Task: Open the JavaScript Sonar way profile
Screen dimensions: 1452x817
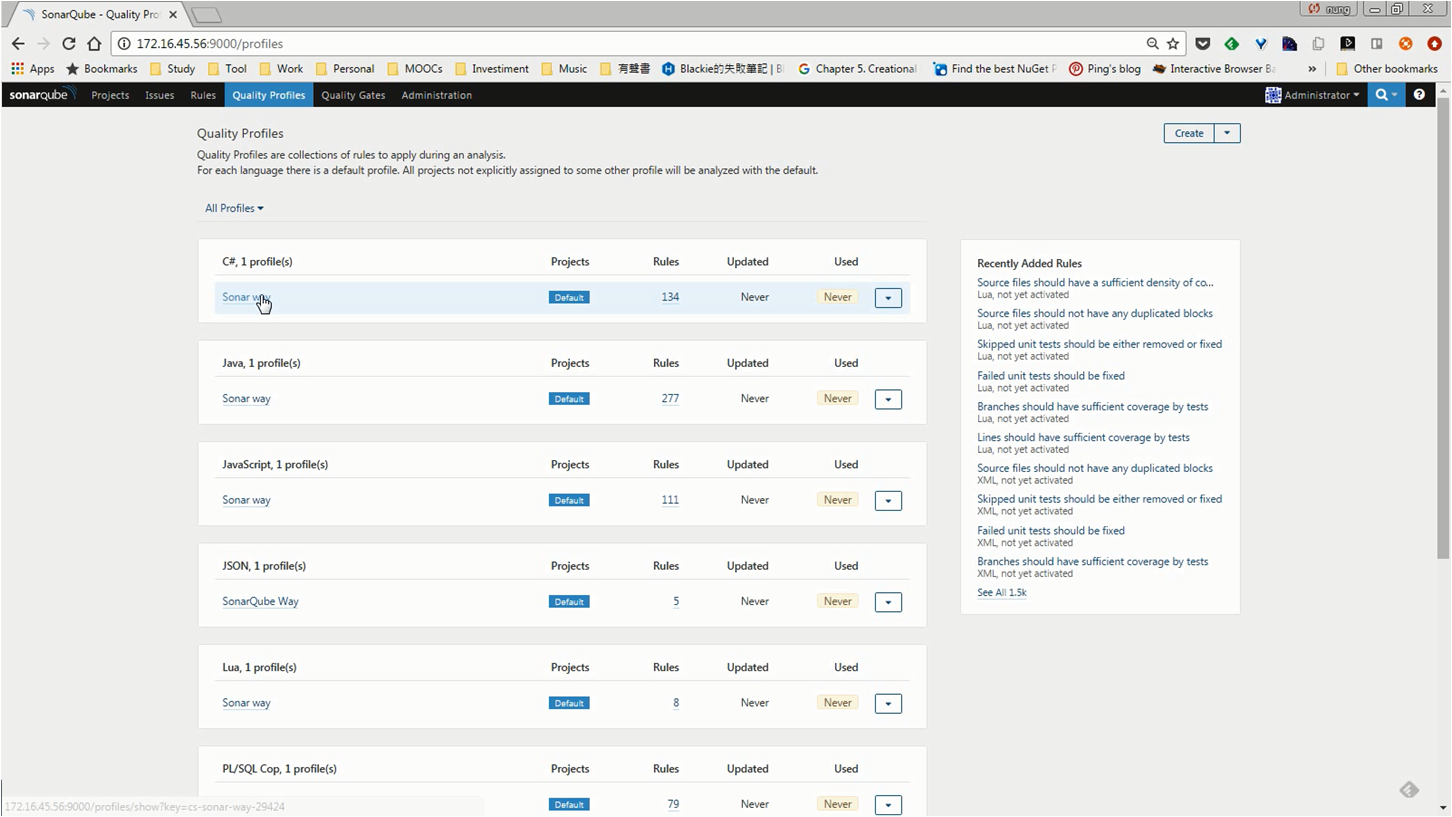Action: pyautogui.click(x=246, y=500)
